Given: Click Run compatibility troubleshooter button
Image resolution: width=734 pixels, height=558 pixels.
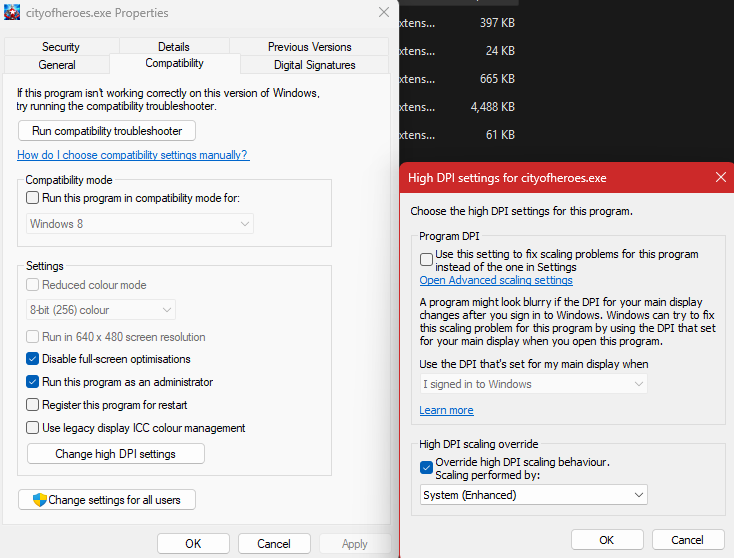Looking at the screenshot, I should [106, 131].
